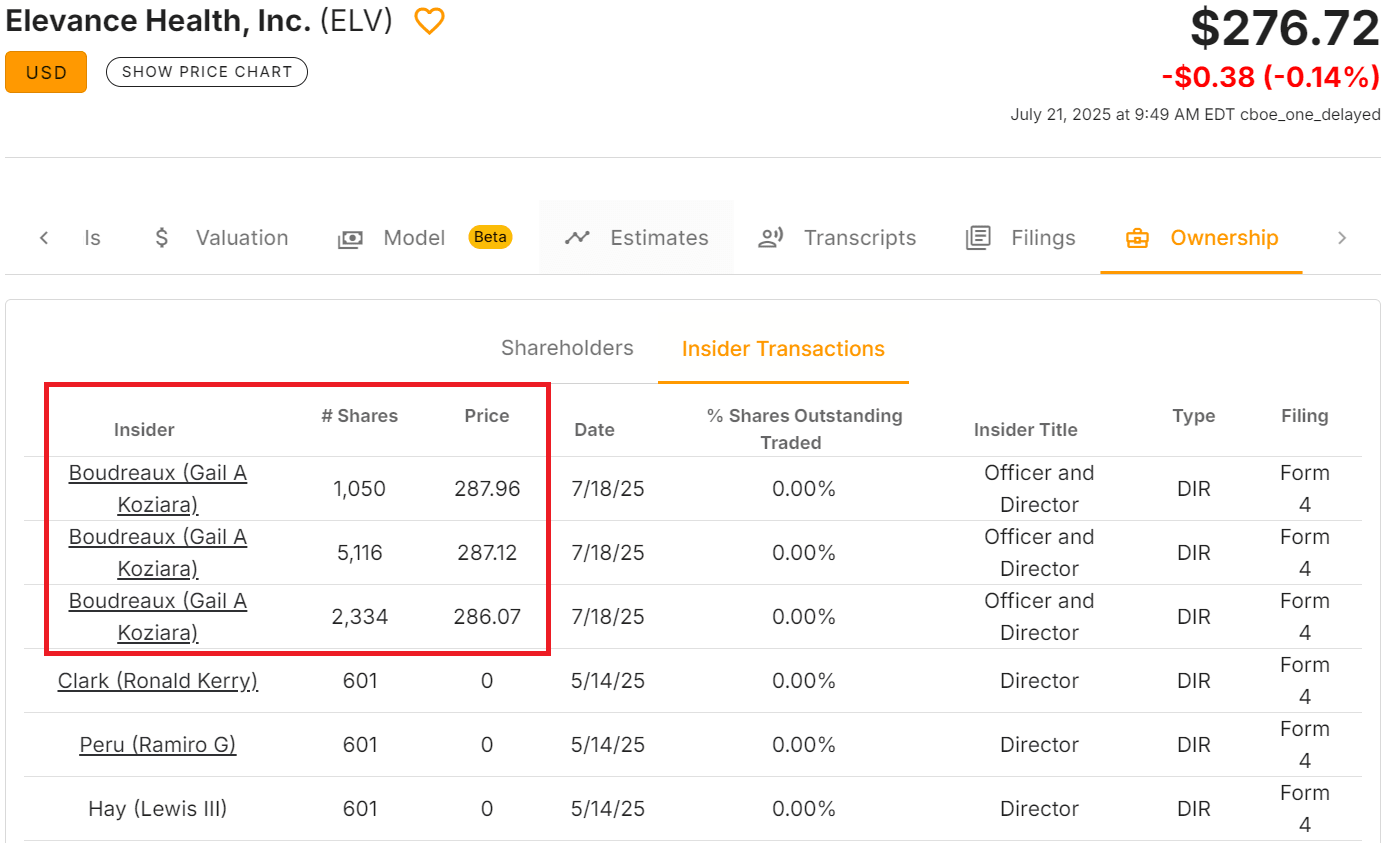Viewport: 1388px width, 843px height.
Task: Click the $276.72 stock price
Action: point(1285,28)
